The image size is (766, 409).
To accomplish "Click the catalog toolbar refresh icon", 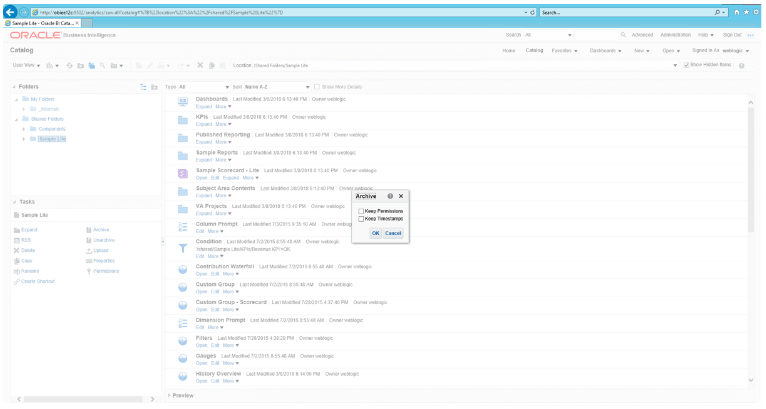I will click(x=69, y=65).
